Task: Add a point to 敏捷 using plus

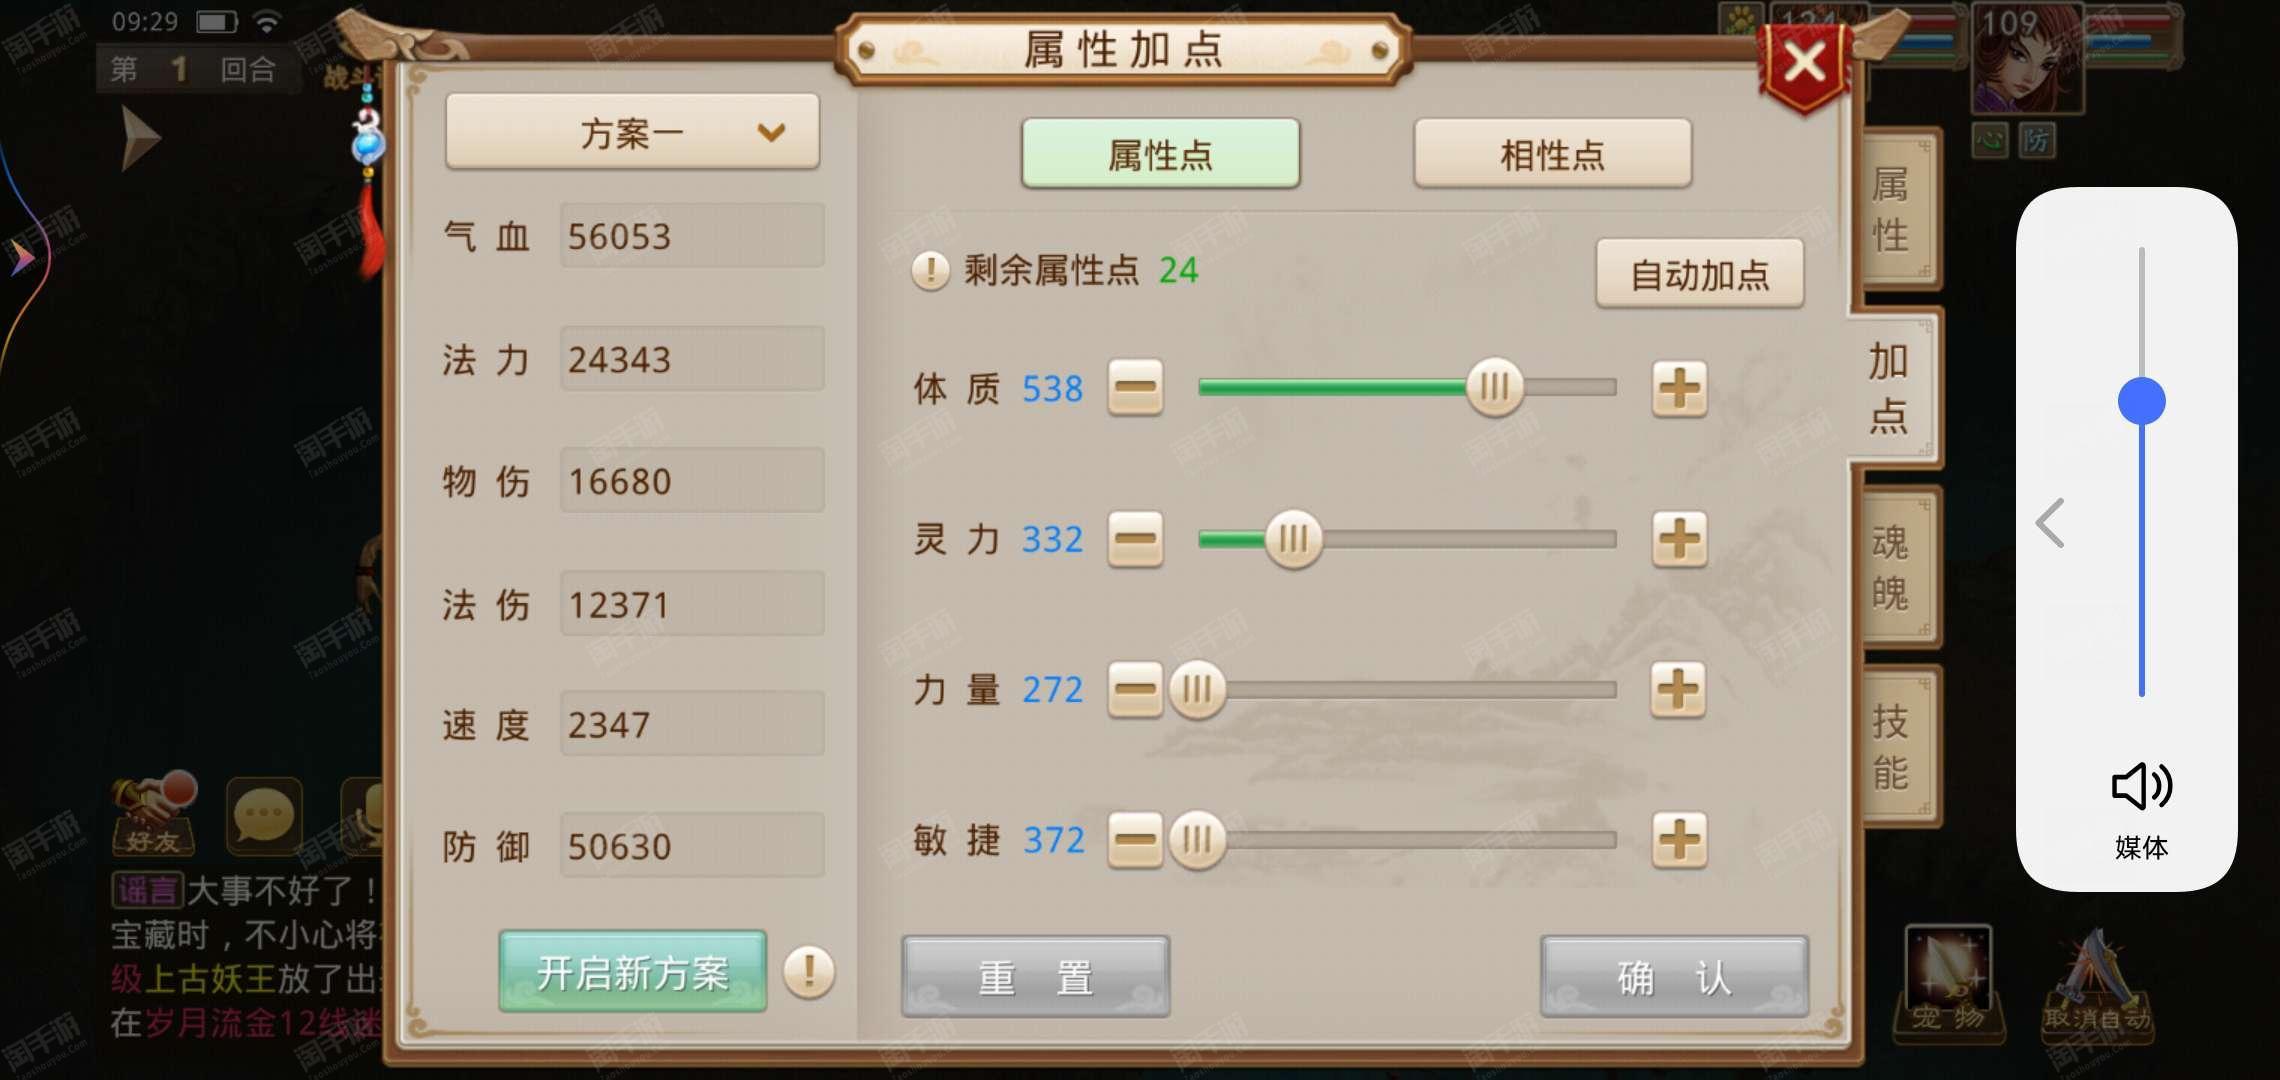Action: click(x=1679, y=839)
